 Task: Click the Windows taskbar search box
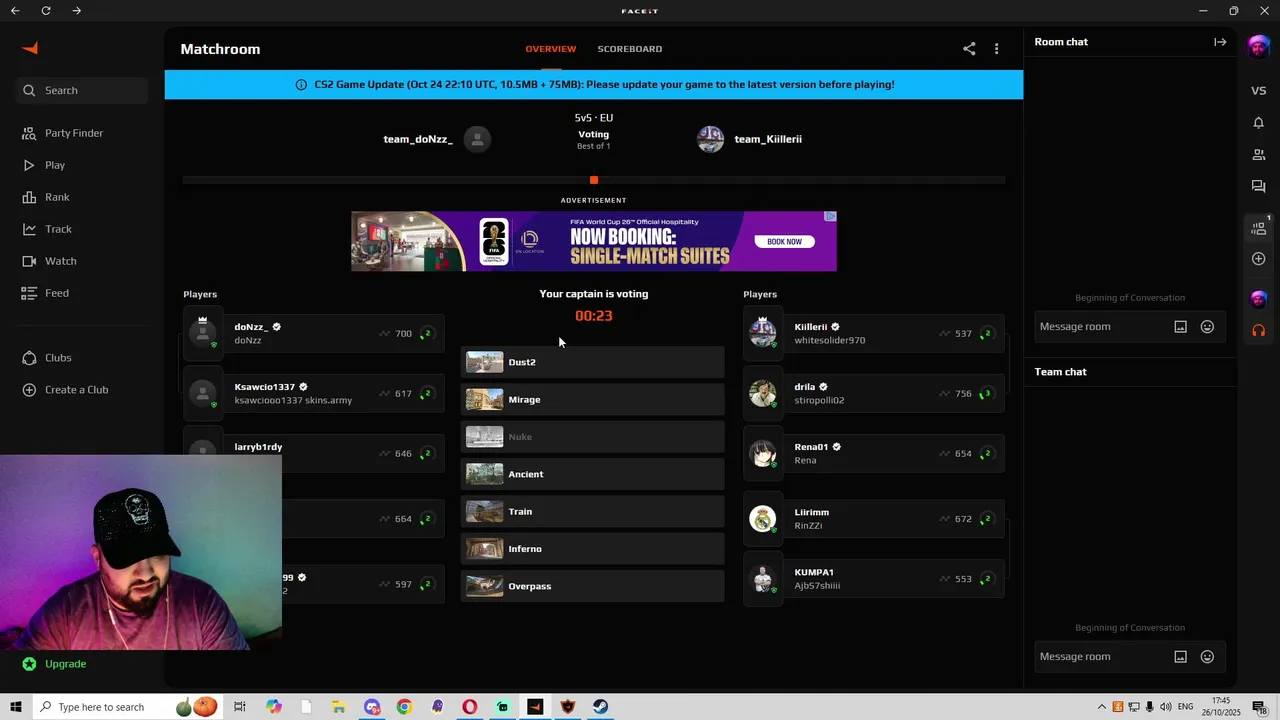127,707
